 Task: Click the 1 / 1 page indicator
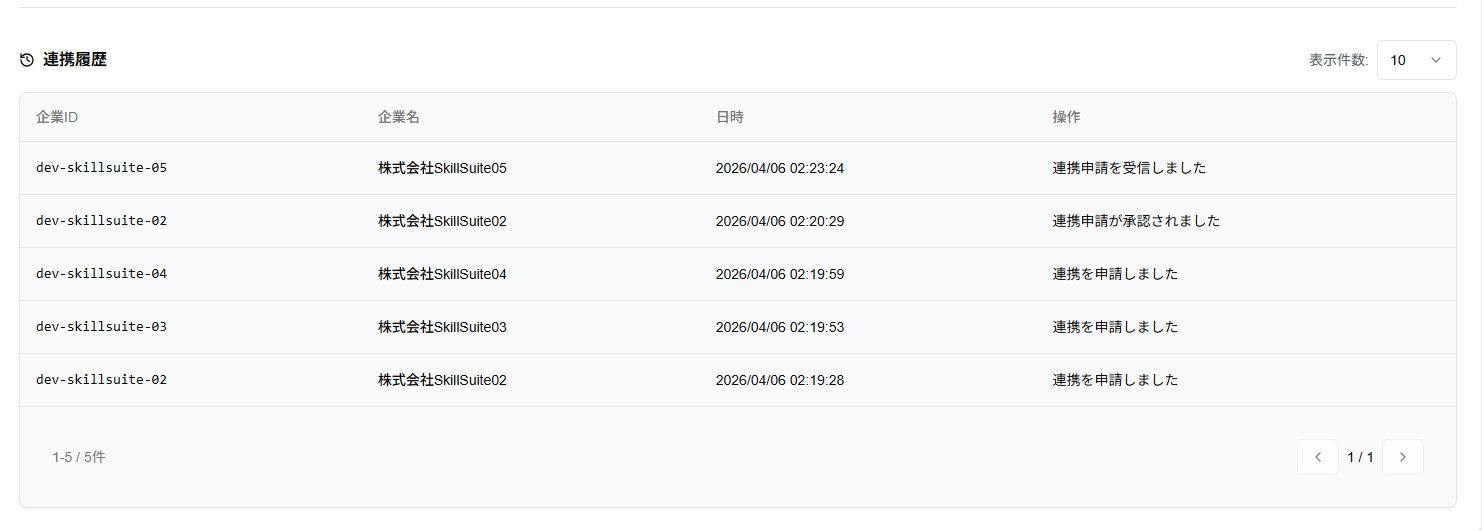click(x=1360, y=457)
